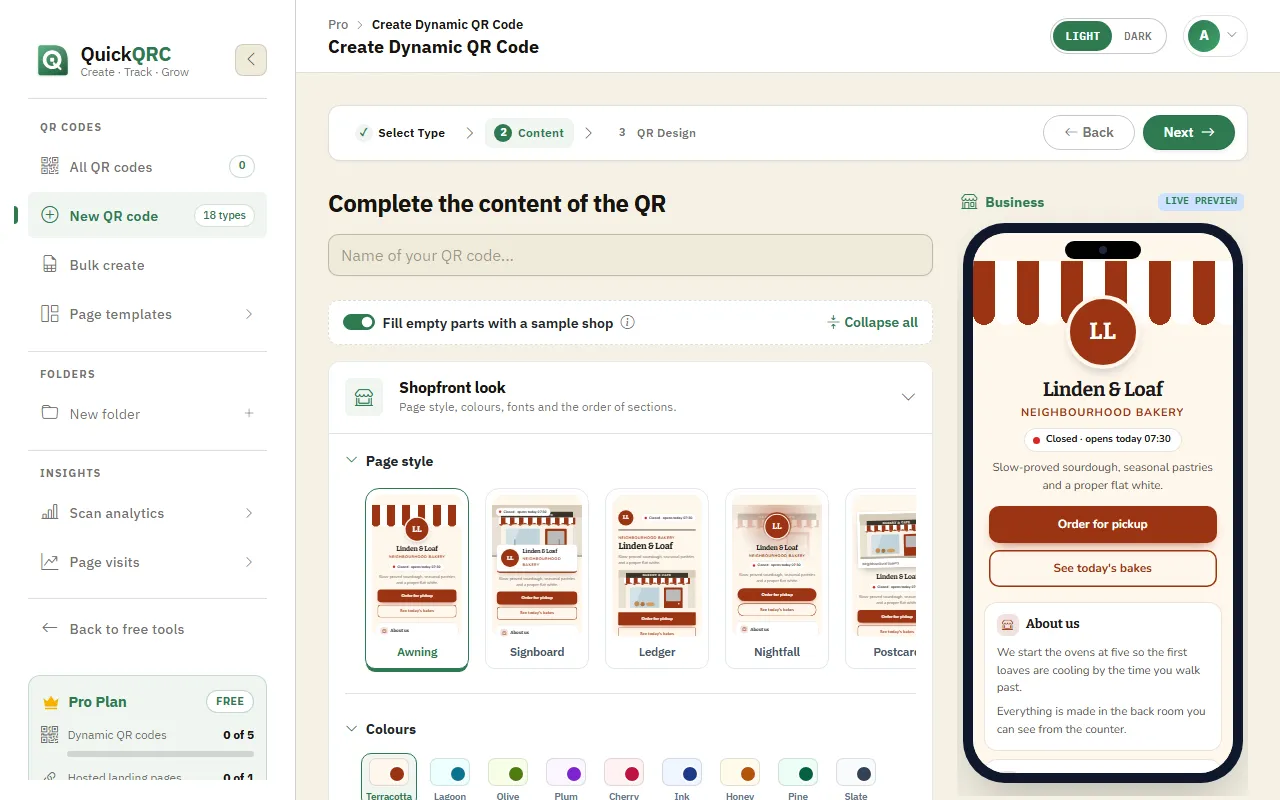Focus the QR code name input field
Screen dimensions: 1280x800
[x=630, y=255]
